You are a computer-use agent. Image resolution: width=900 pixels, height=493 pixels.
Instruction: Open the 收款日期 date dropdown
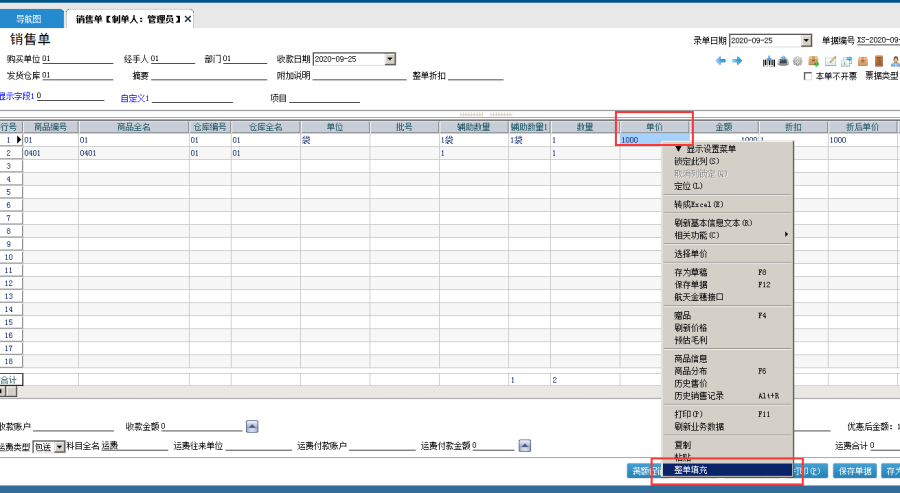pyautogui.click(x=390, y=59)
